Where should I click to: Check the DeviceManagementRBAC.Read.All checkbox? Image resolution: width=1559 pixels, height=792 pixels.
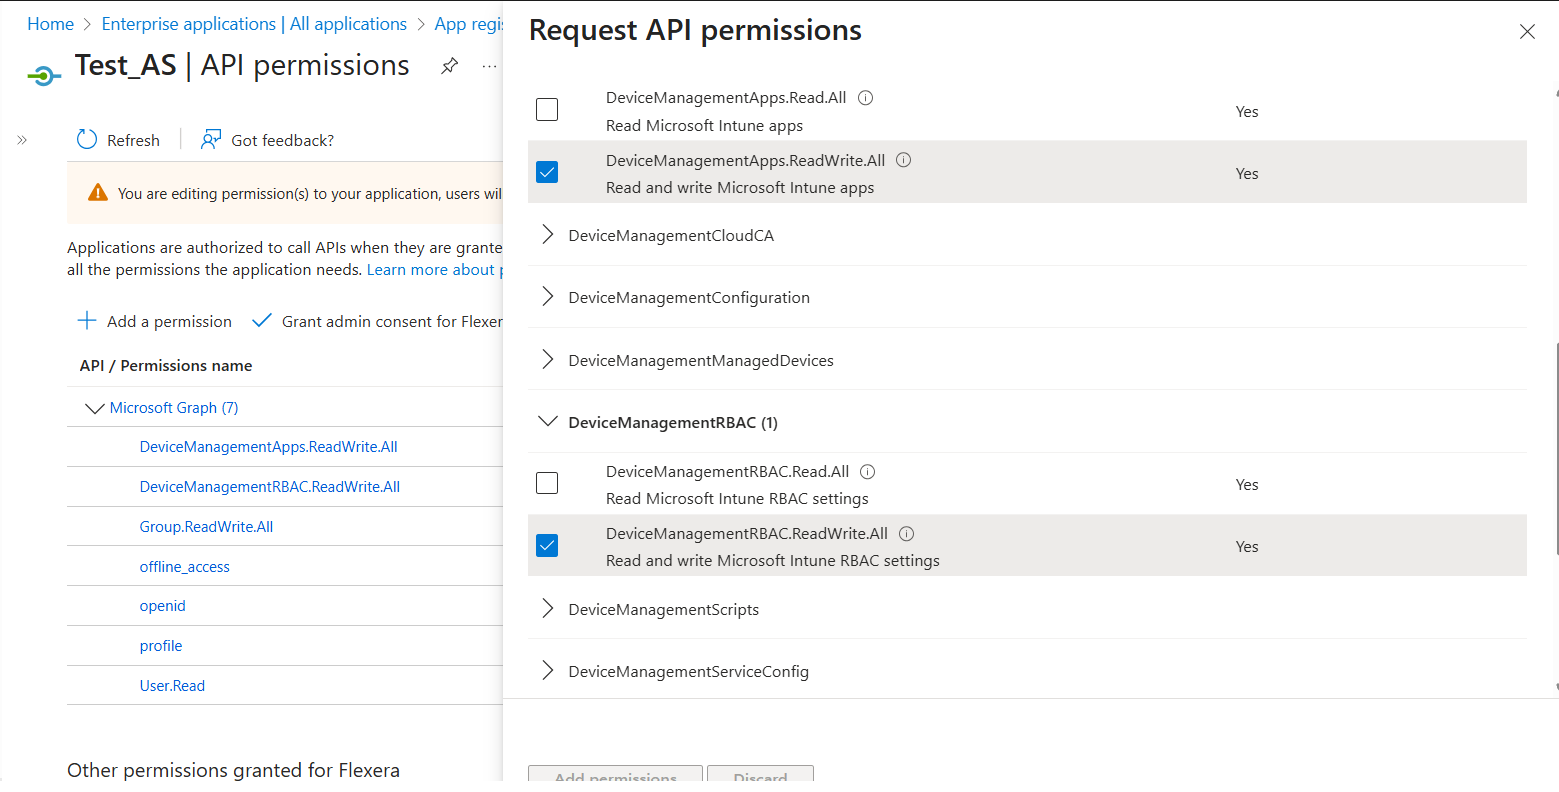(x=547, y=483)
